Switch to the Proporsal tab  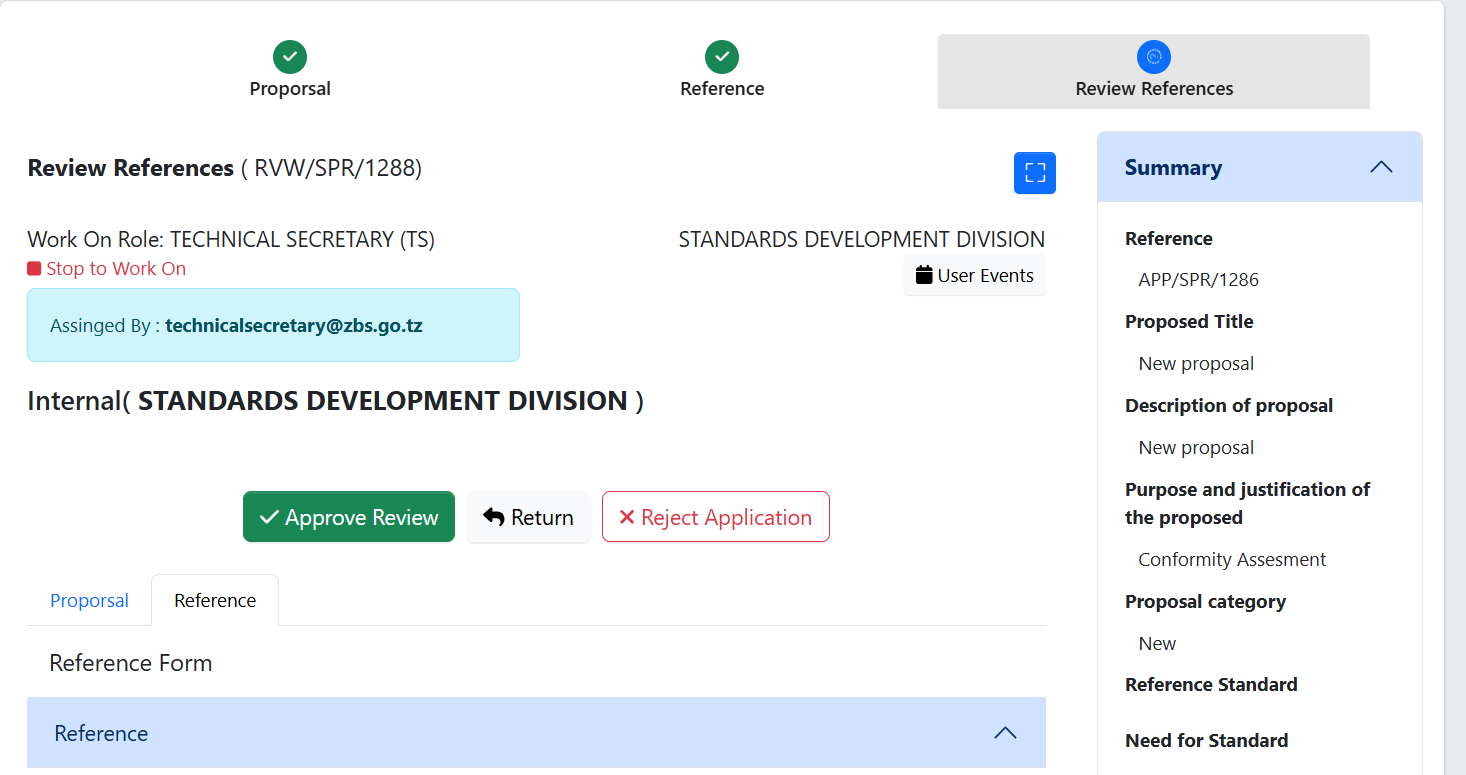[89, 601]
